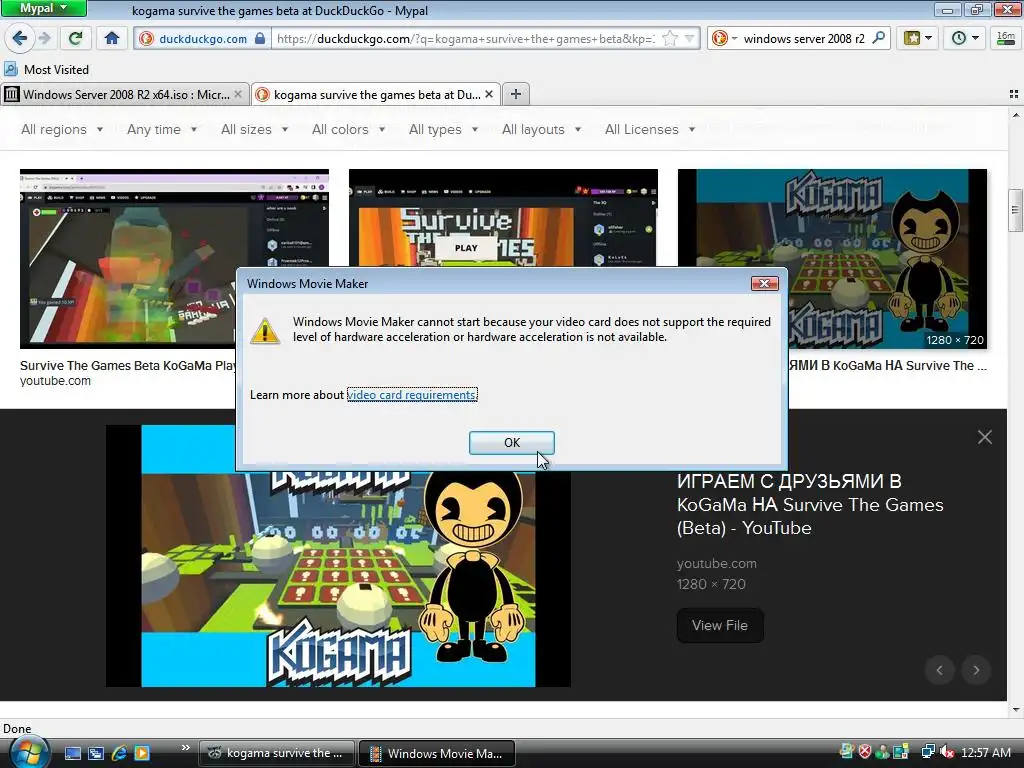Expand the All colors filter
The height and width of the screenshot is (768, 1024).
[349, 129]
